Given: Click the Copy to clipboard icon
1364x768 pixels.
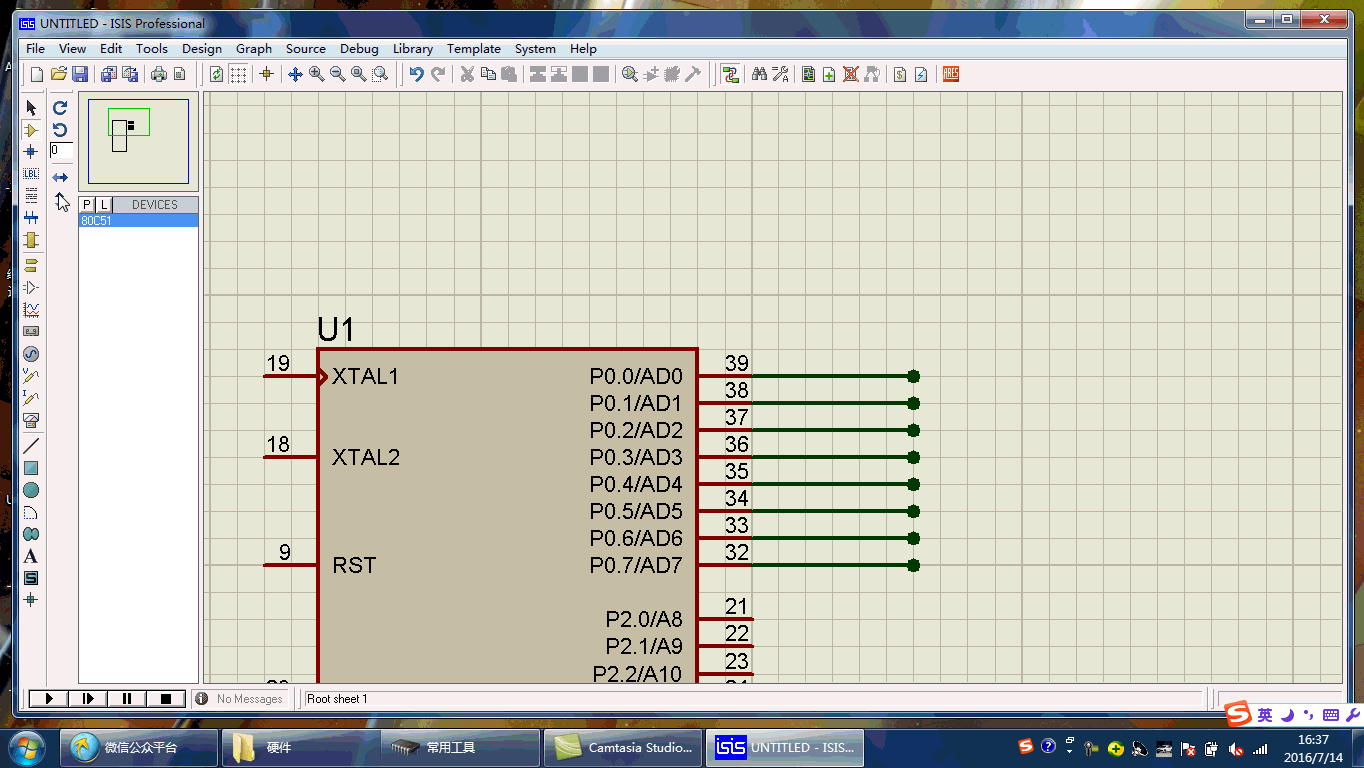Looking at the screenshot, I should point(488,74).
